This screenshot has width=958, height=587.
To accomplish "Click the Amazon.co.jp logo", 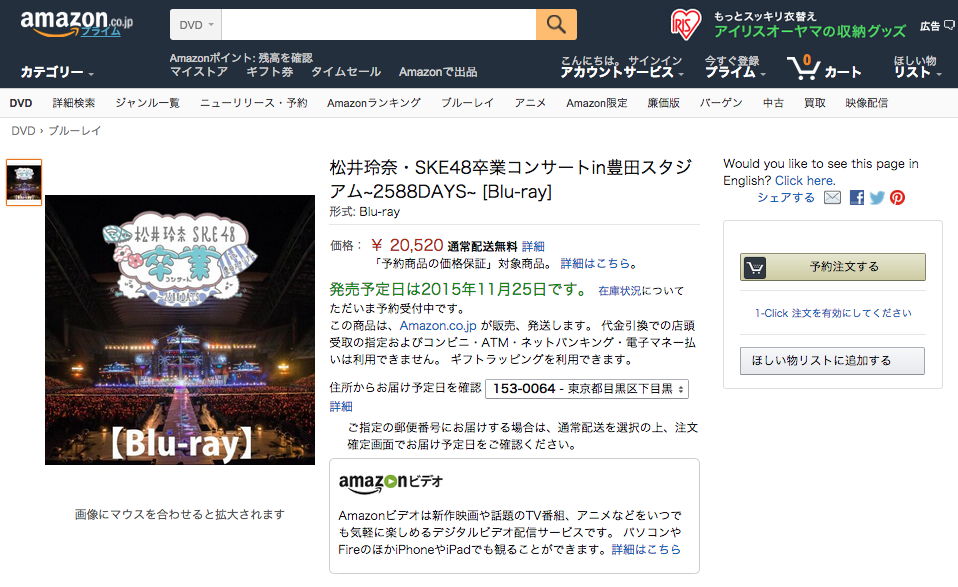I will point(76,24).
